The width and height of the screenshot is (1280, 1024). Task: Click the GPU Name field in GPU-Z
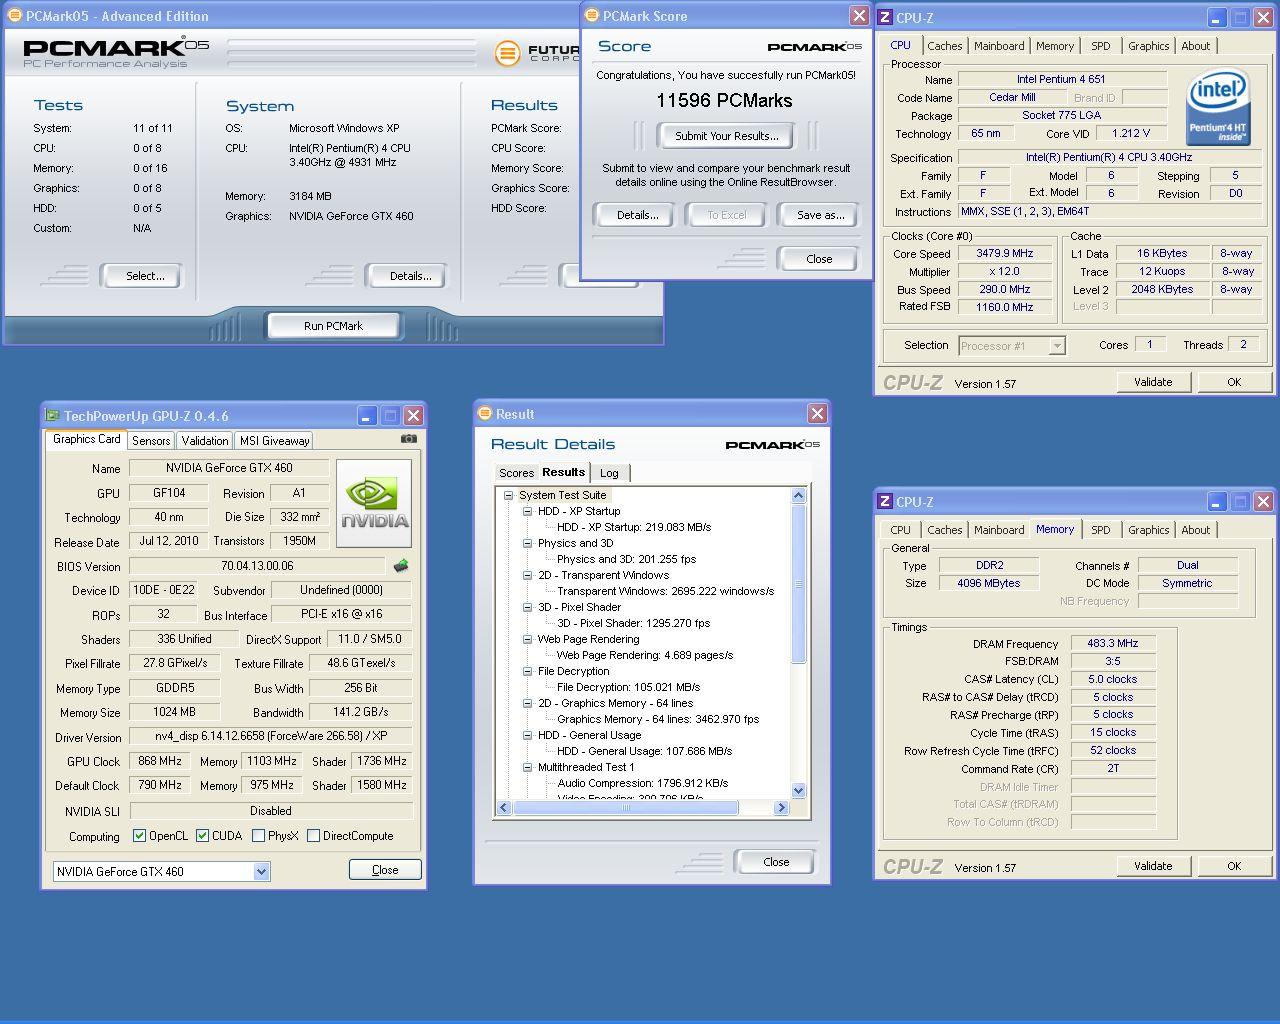[x=229, y=468]
